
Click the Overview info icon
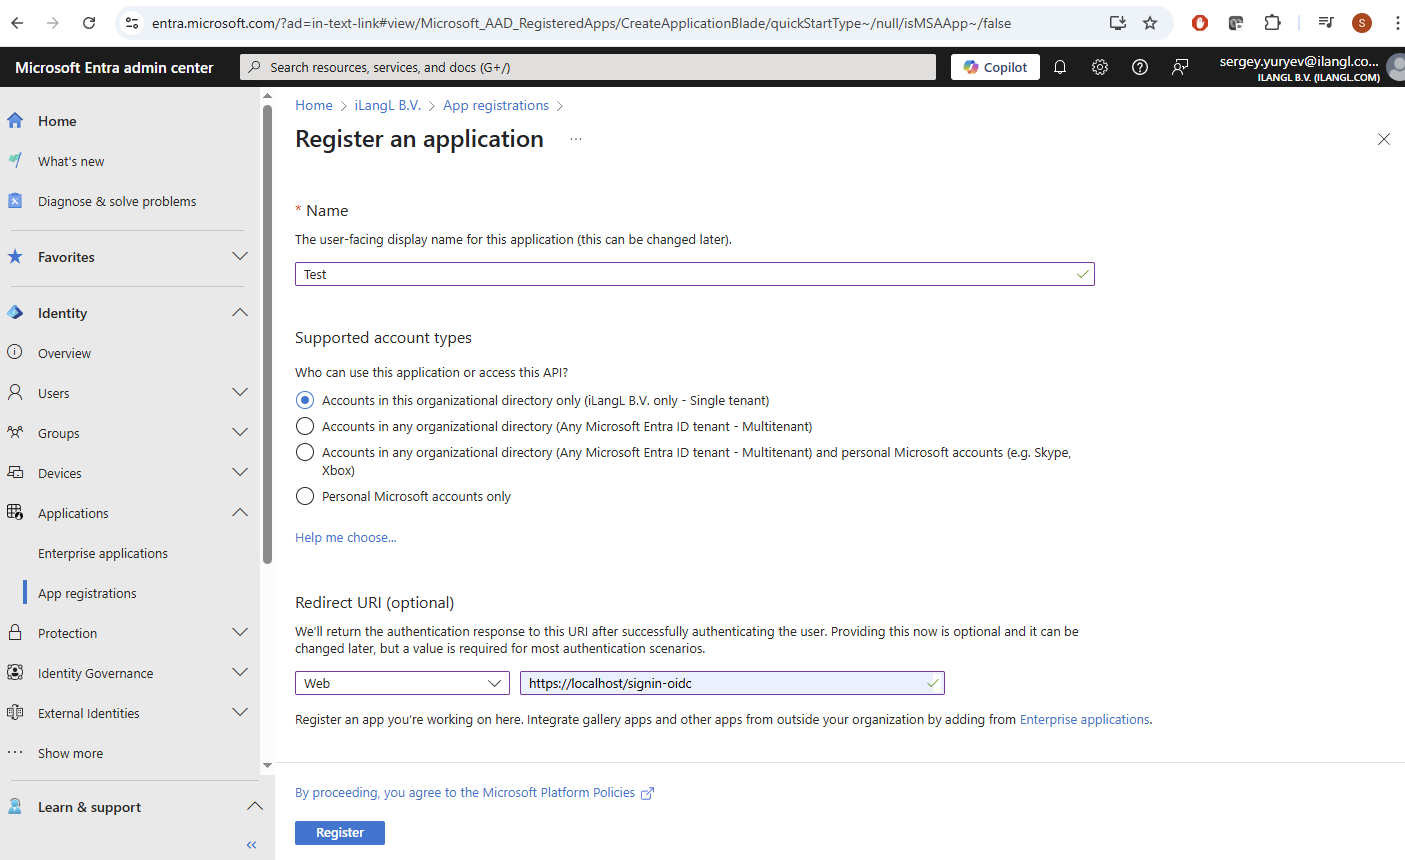tap(15, 353)
